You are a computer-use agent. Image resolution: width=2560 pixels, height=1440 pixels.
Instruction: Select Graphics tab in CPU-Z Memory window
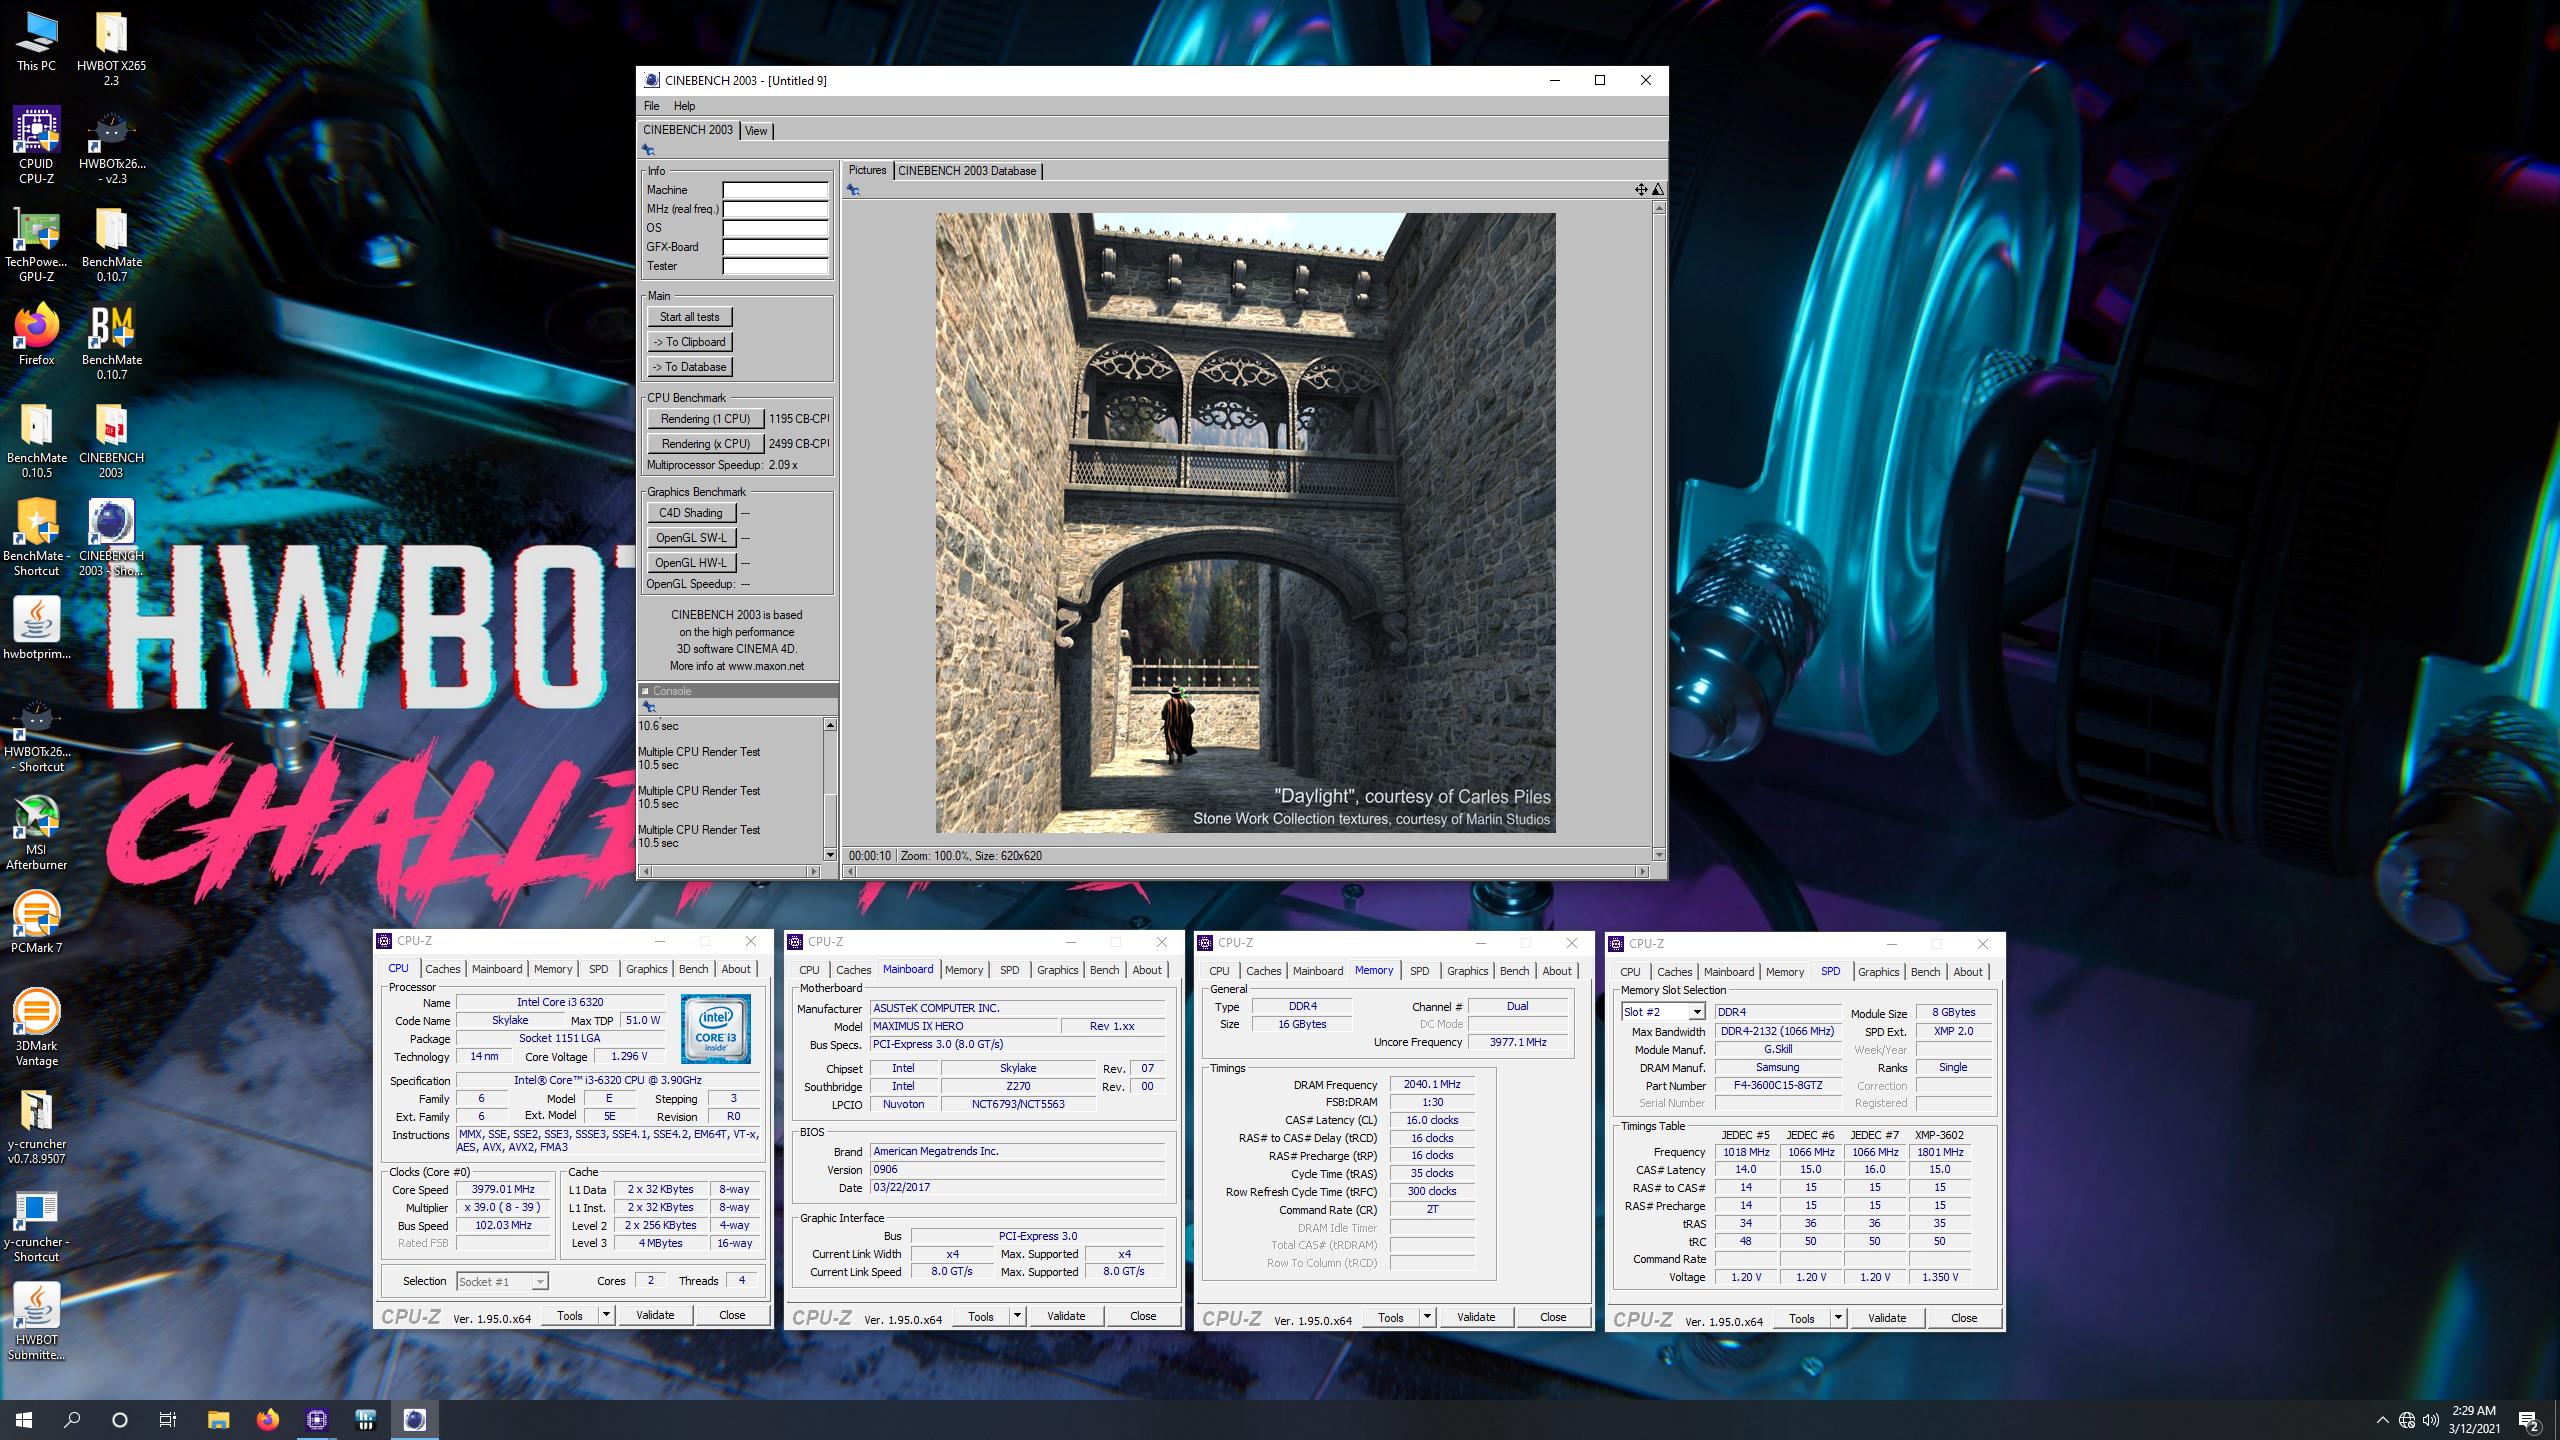(1467, 971)
